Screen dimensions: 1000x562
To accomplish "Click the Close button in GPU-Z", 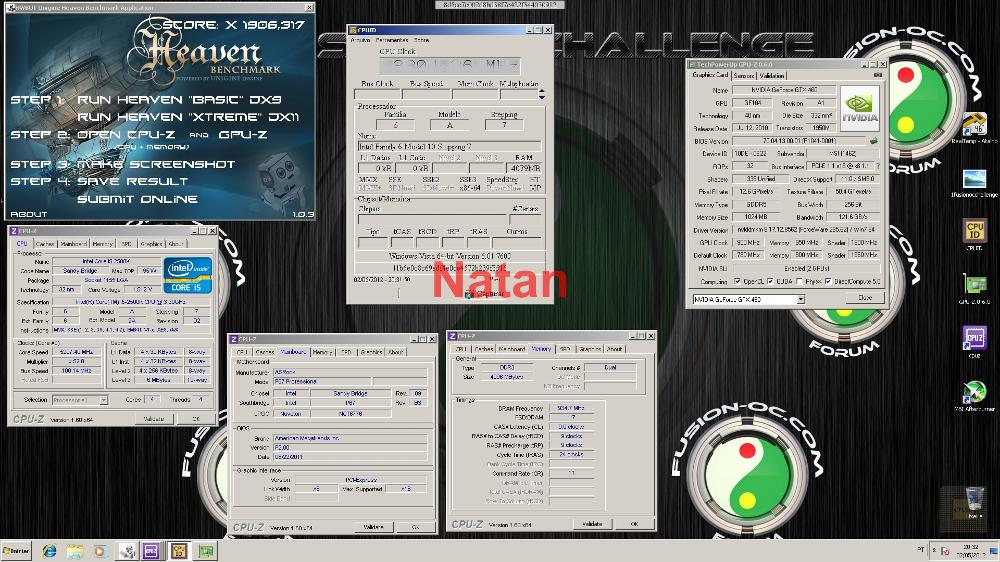I will [x=865, y=298].
